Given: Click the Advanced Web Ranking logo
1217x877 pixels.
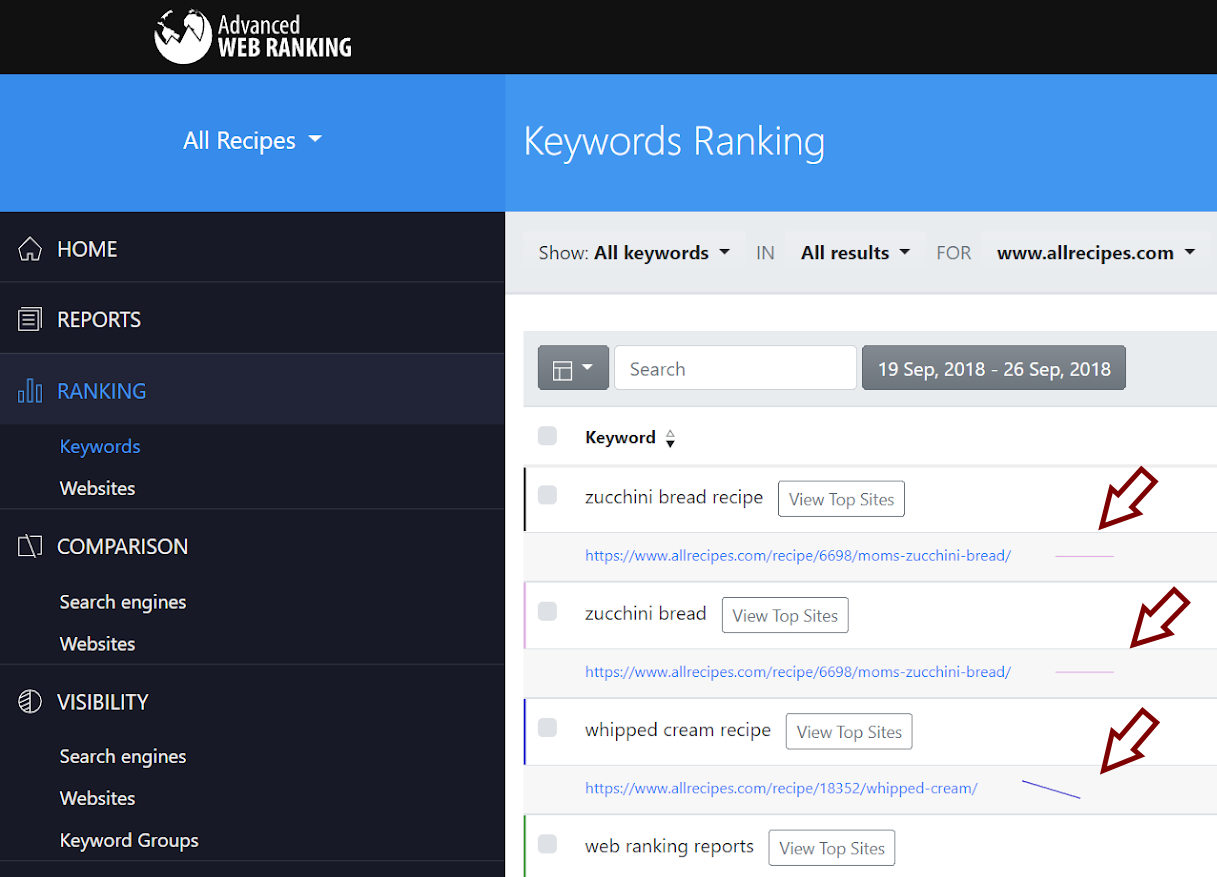Looking at the screenshot, I should [253, 37].
